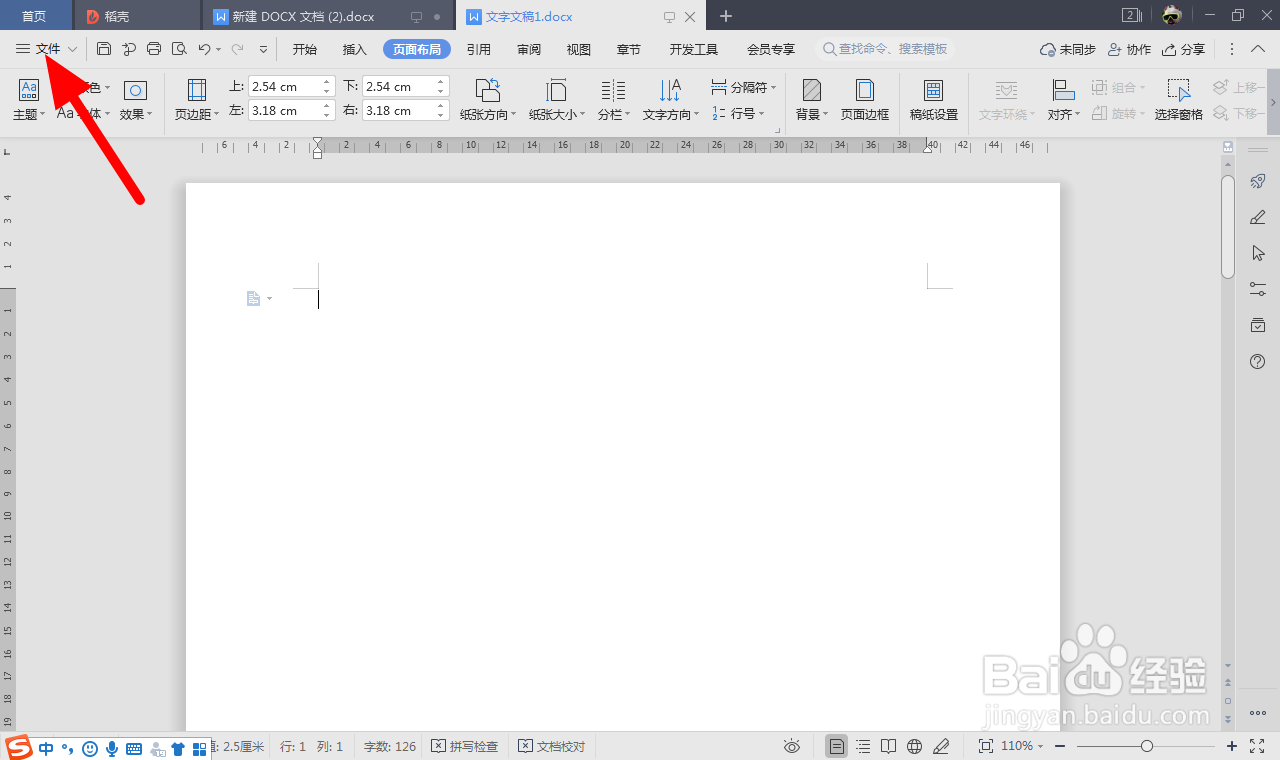
Task: Switch to the 视图 tab
Action: click(579, 49)
